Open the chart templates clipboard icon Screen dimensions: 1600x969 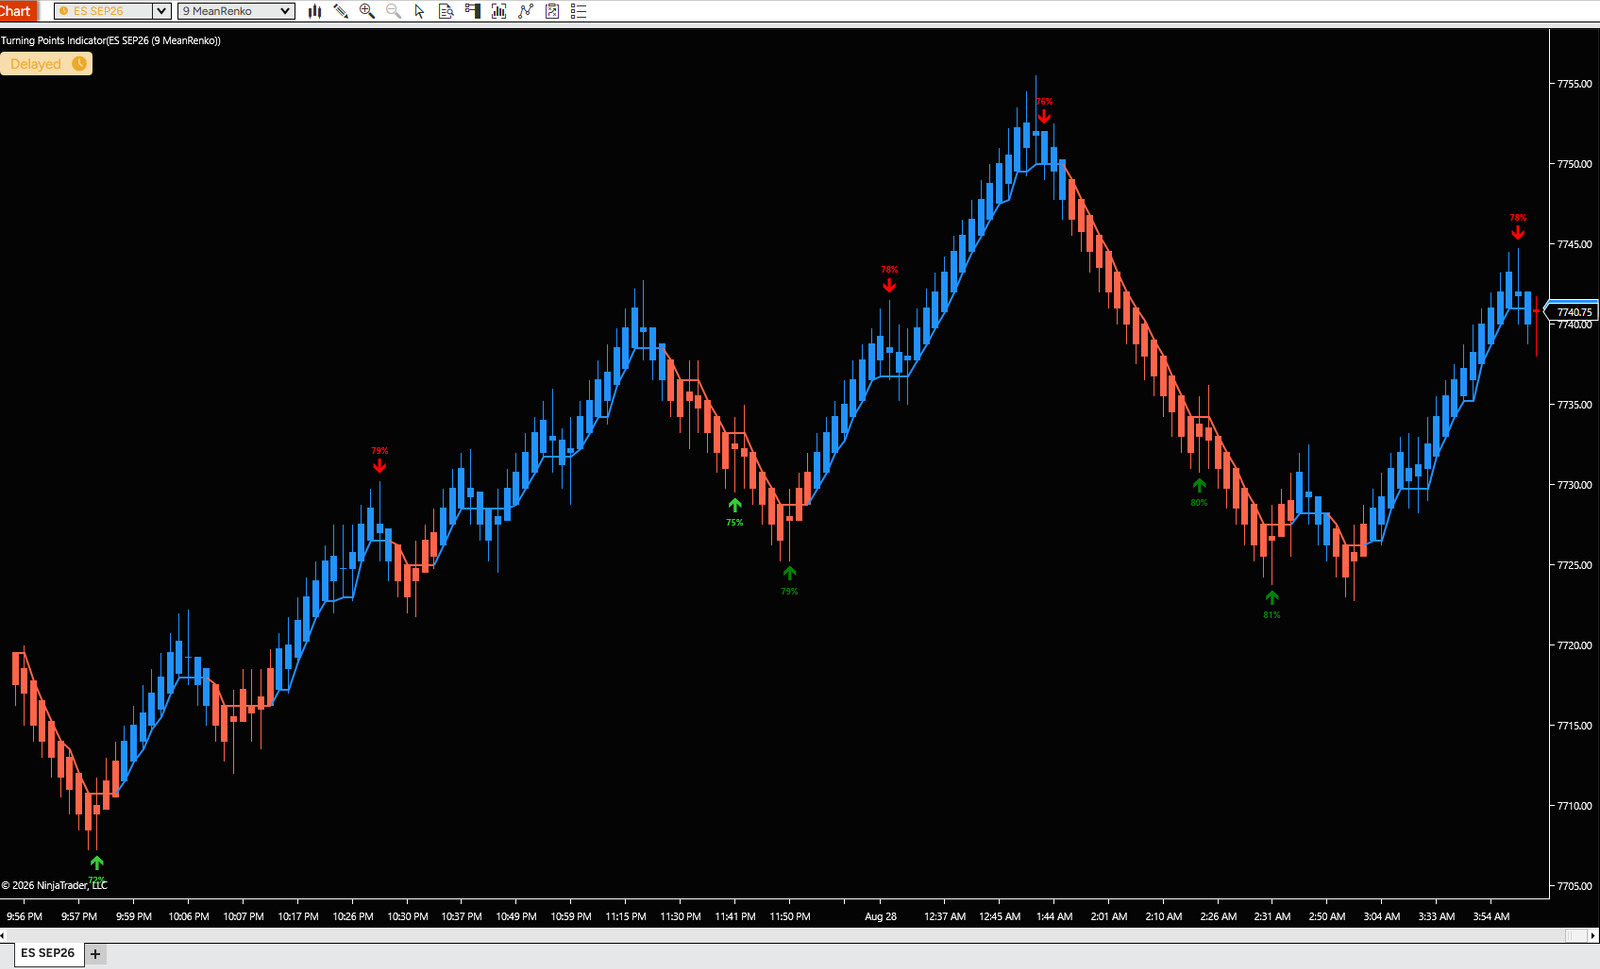[552, 11]
